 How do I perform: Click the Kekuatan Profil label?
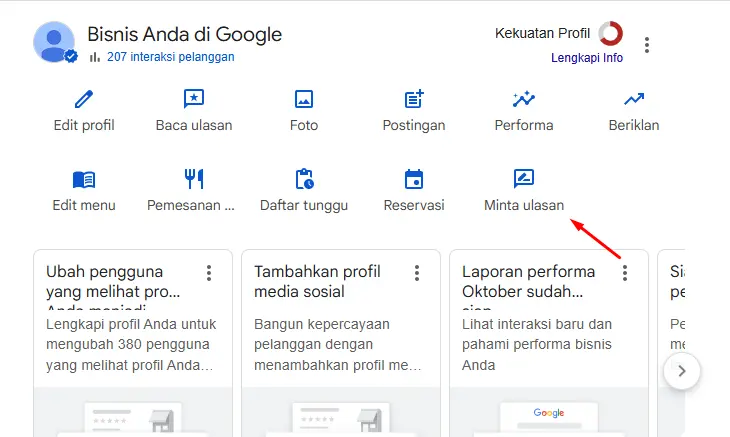tap(542, 34)
